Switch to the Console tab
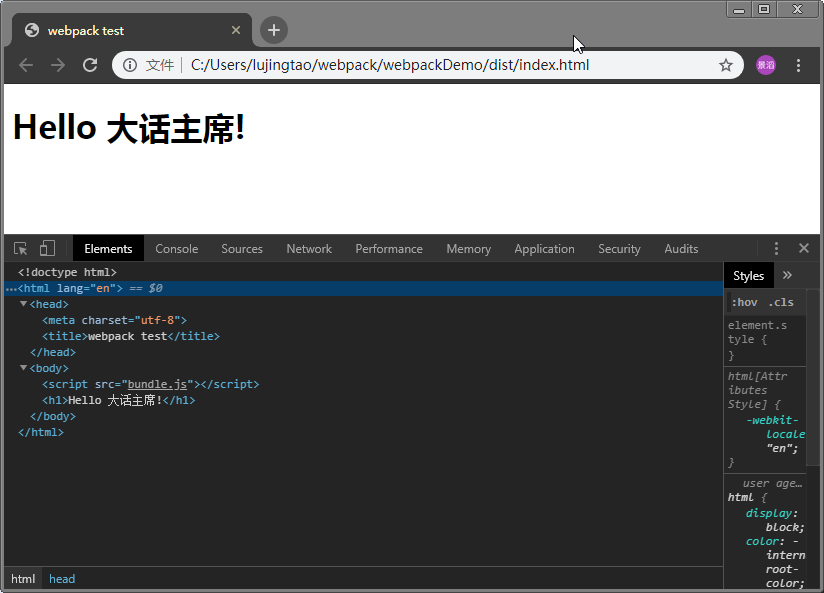Screen dimensions: 824x593 [x=177, y=249]
